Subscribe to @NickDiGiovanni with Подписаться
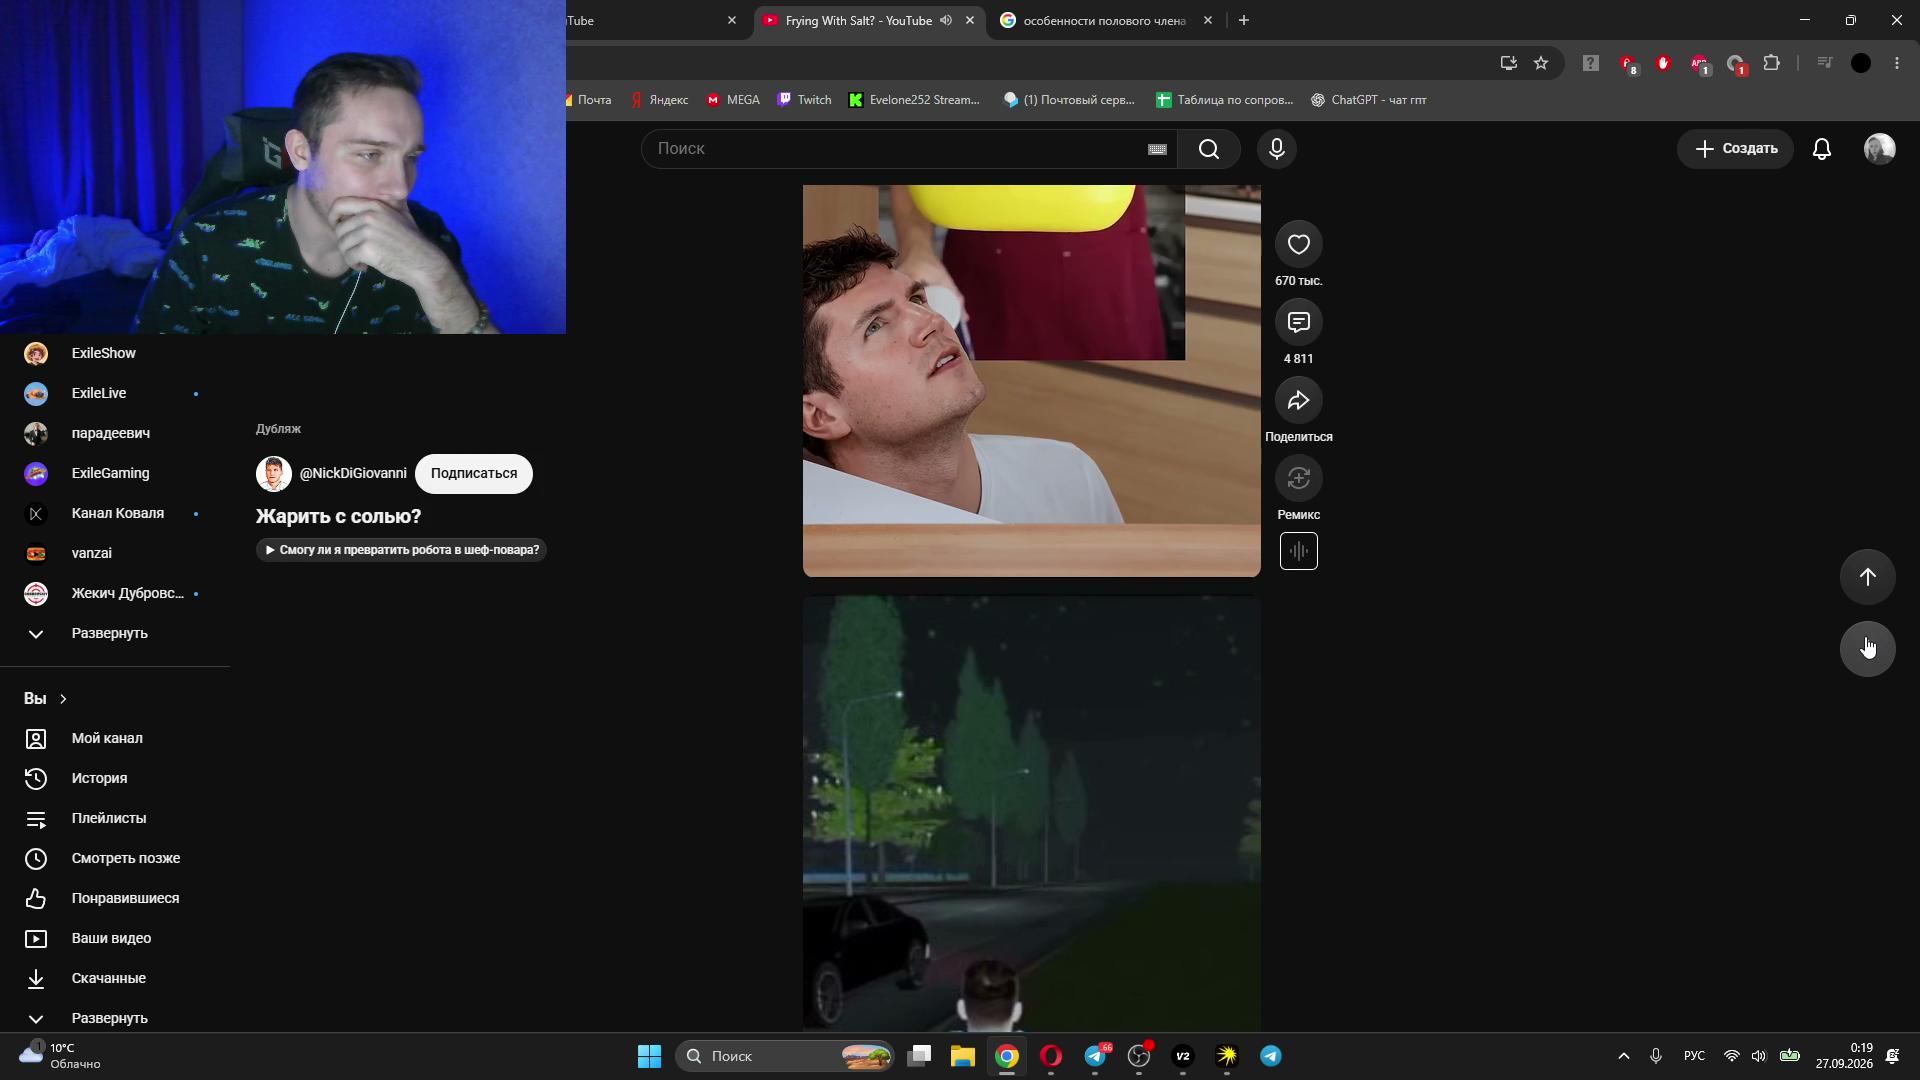Image resolution: width=1920 pixels, height=1080 pixels. (x=474, y=473)
